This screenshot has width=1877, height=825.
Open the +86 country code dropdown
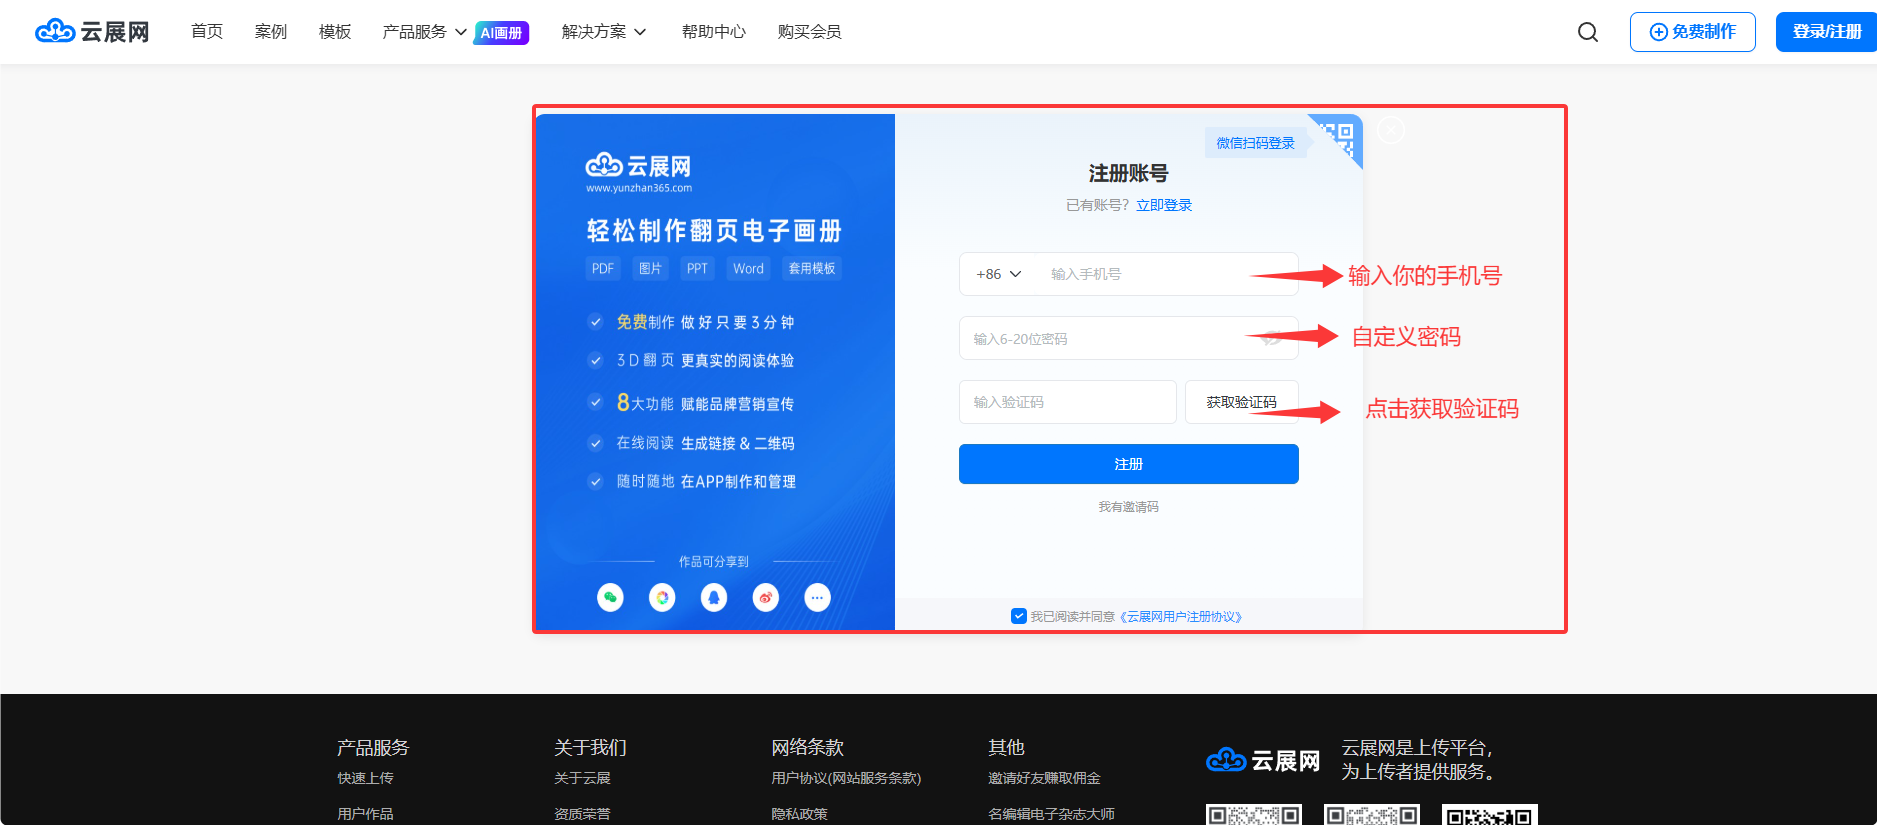pos(998,274)
